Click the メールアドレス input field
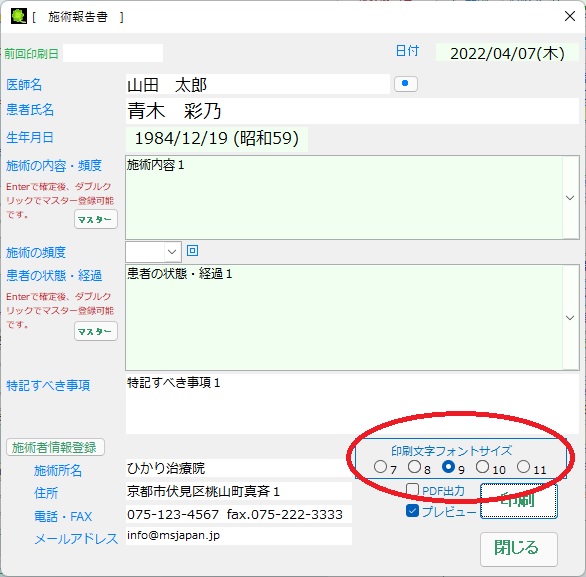The image size is (586, 577). (x=239, y=536)
